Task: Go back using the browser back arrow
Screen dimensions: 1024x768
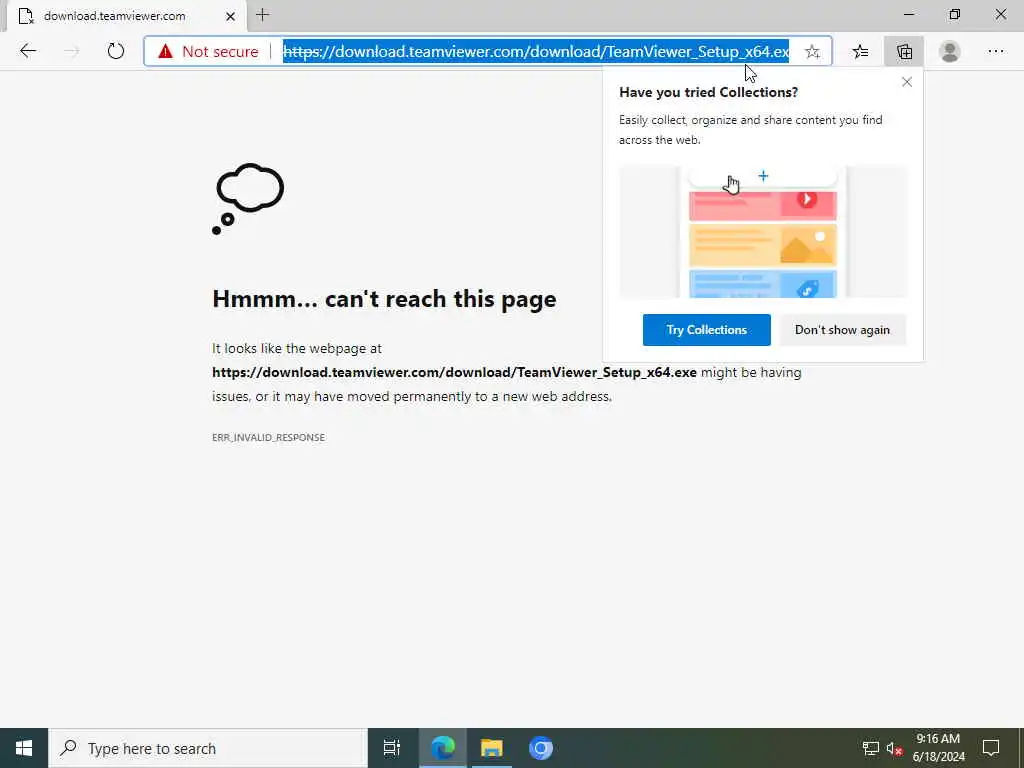Action: click(x=27, y=51)
